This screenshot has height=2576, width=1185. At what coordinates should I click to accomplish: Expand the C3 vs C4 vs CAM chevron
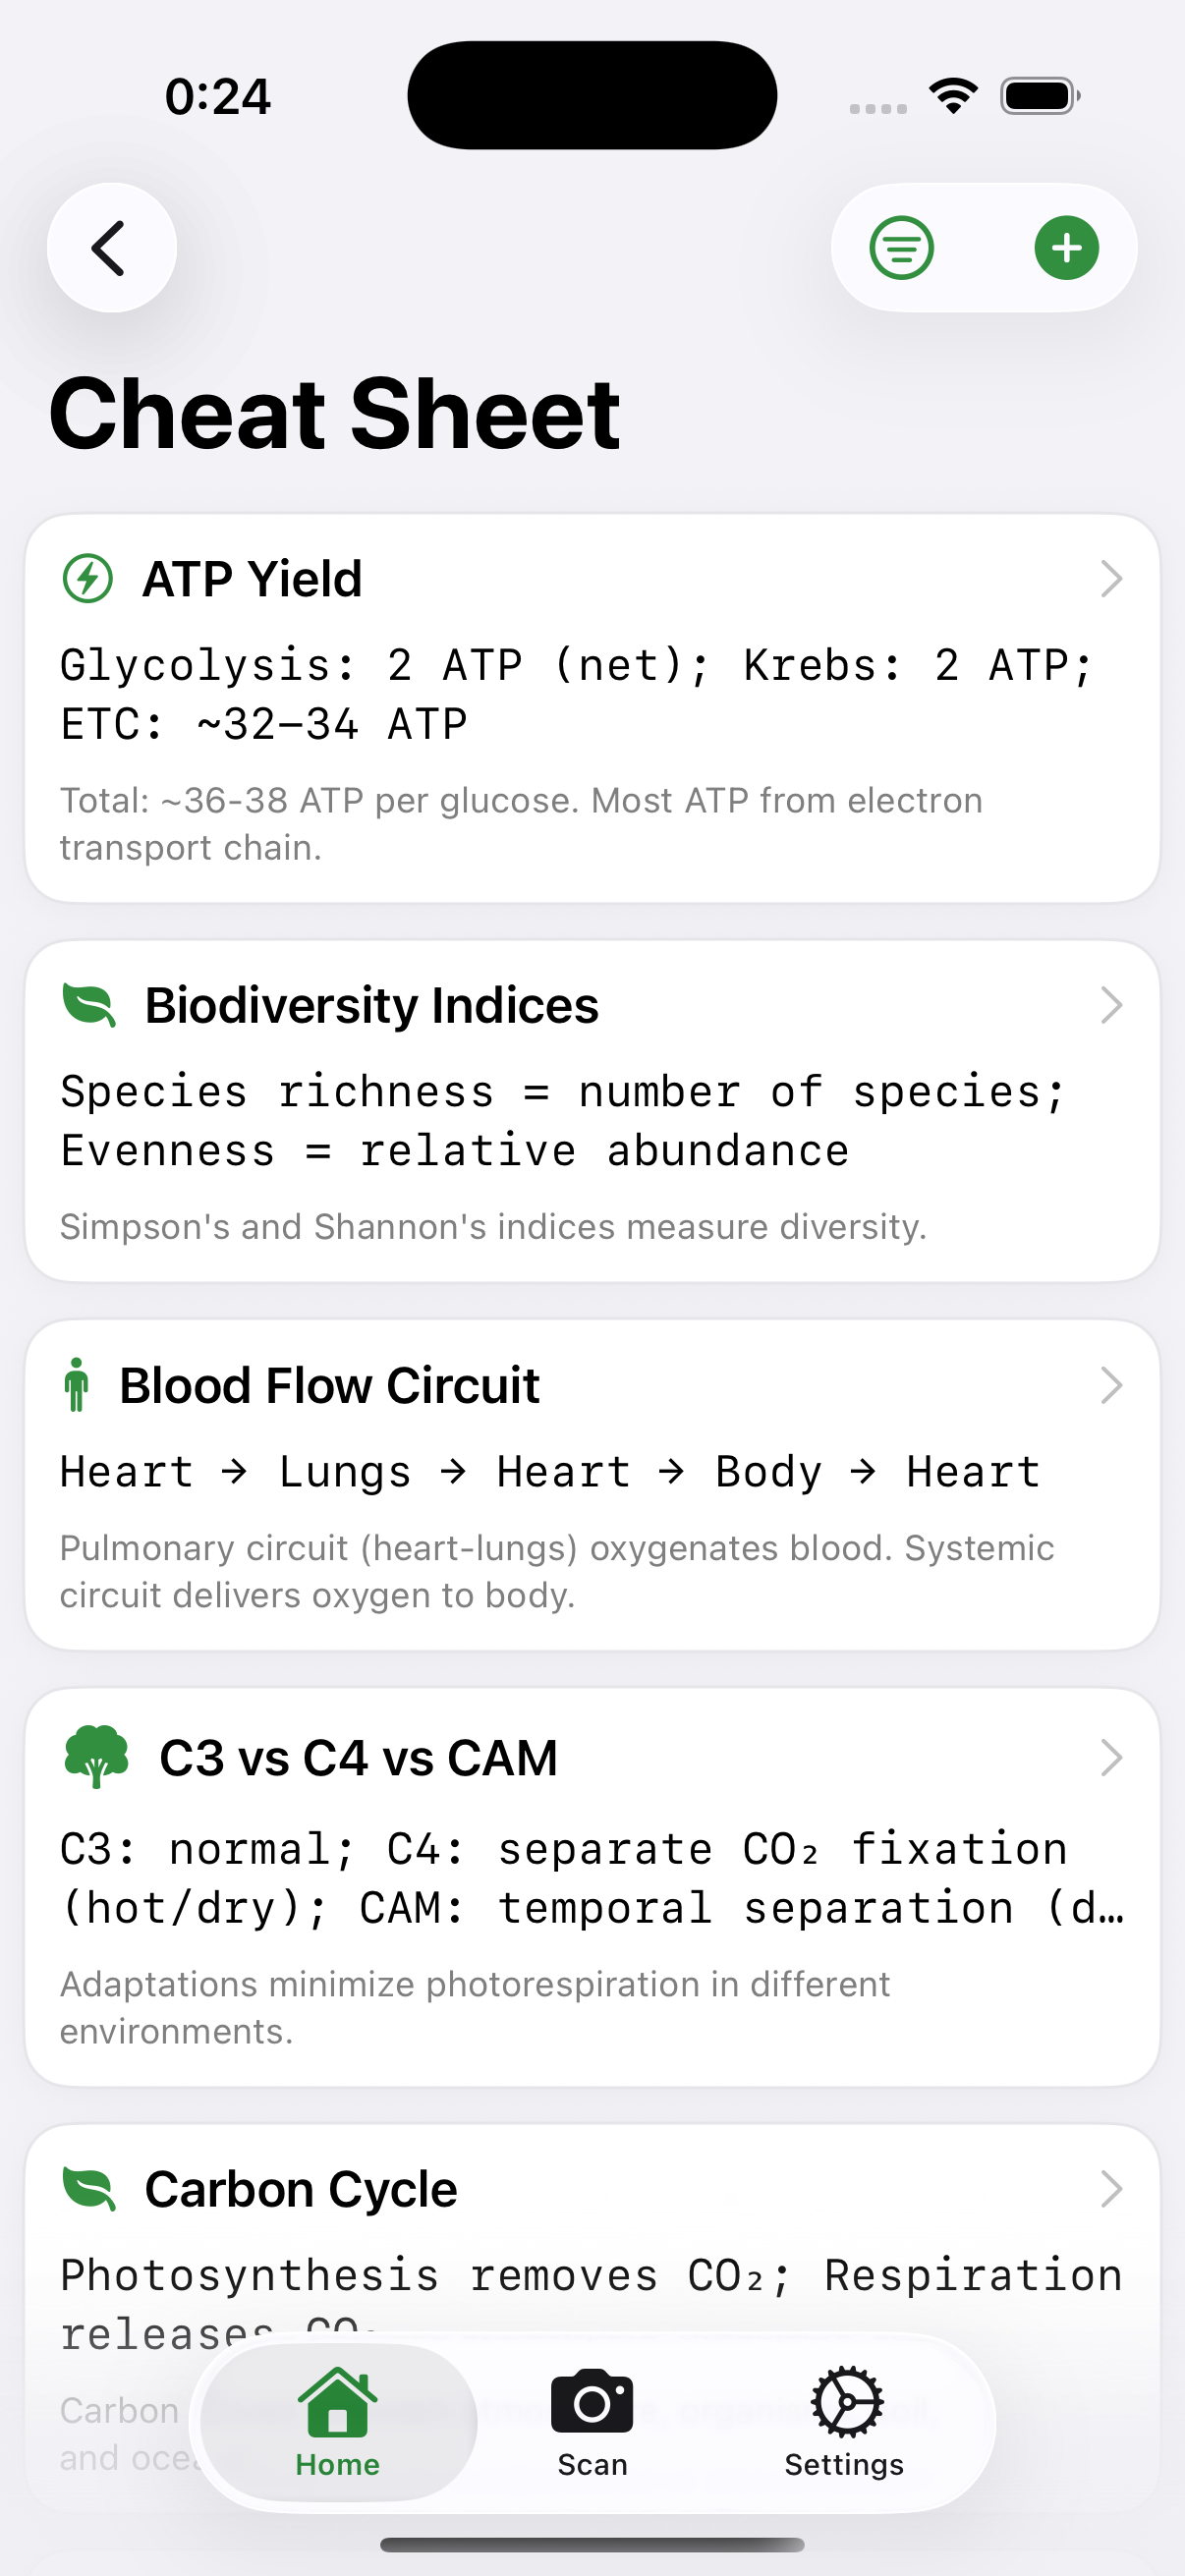tap(1111, 1757)
